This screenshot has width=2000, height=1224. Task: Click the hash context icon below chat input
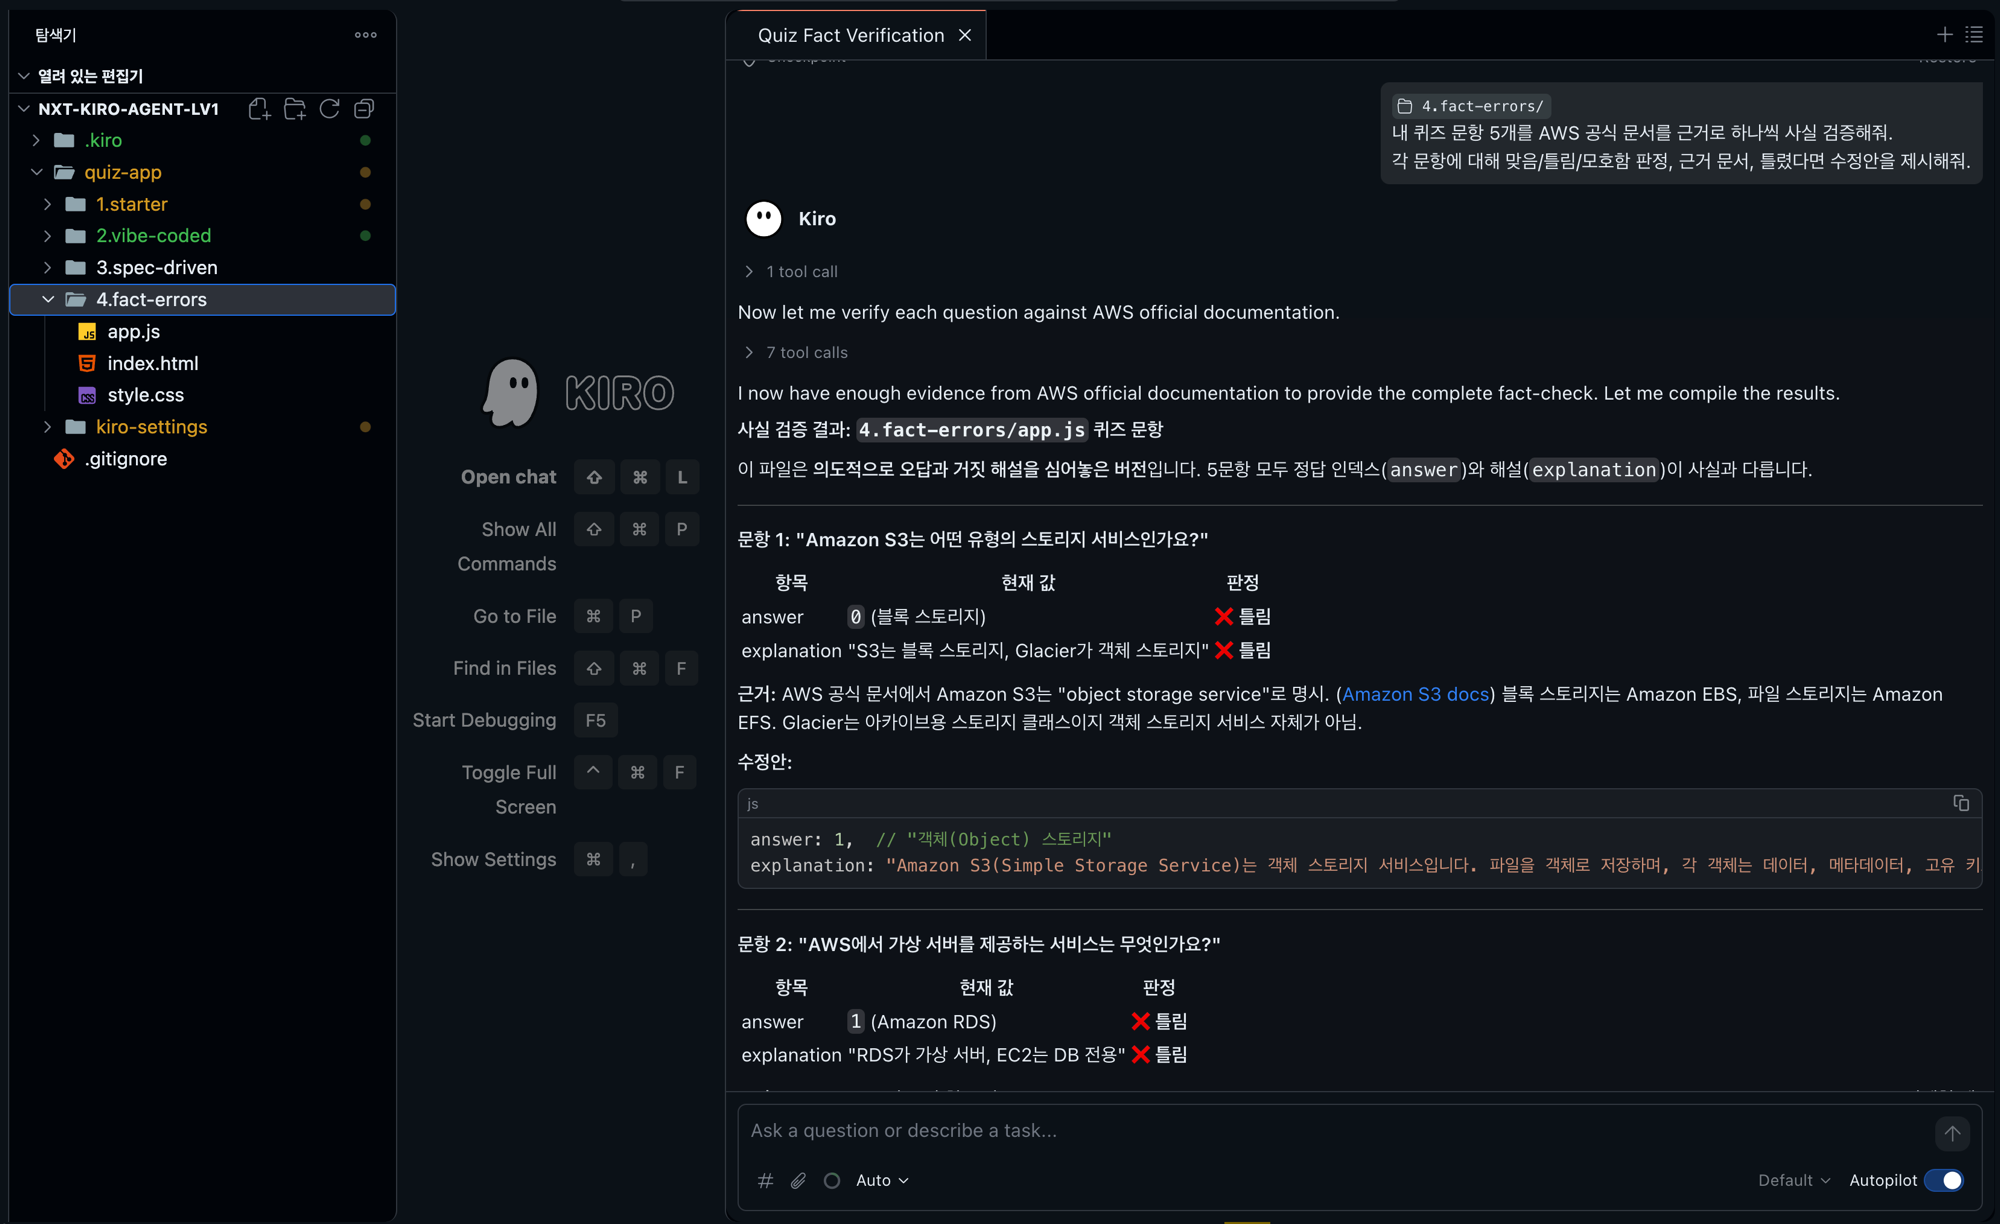pyautogui.click(x=765, y=1180)
